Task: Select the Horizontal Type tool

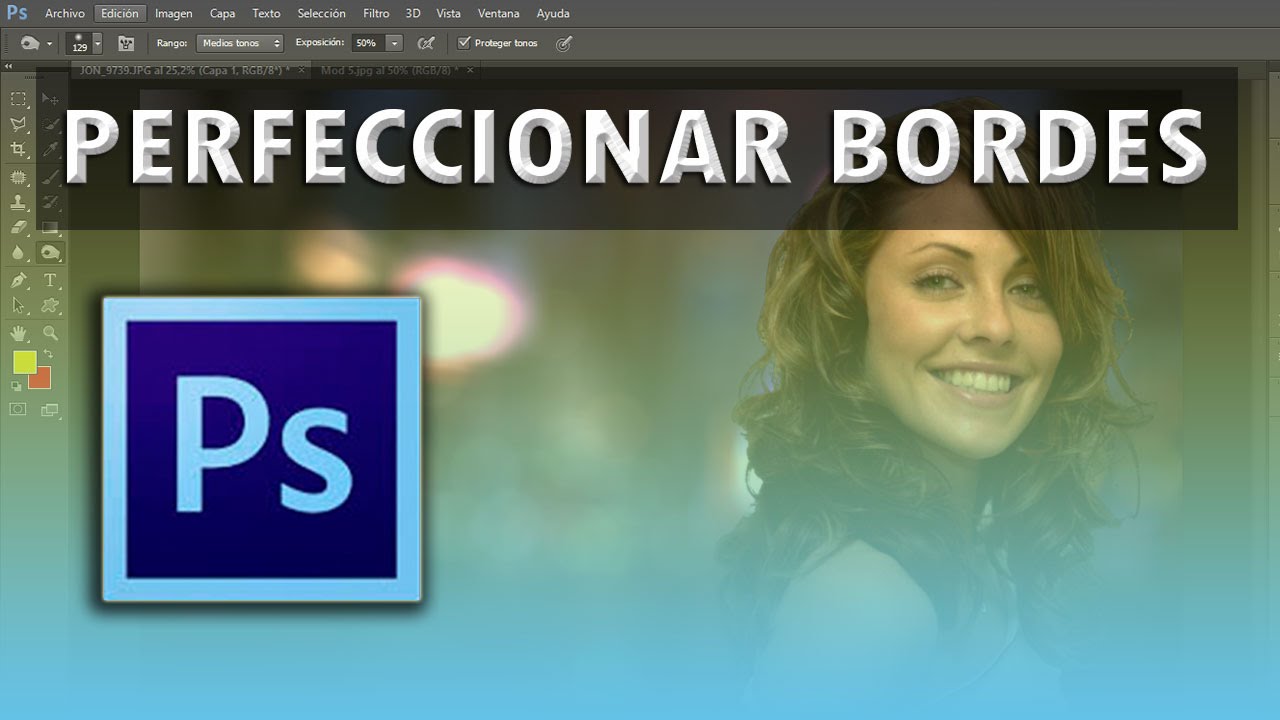Action: [50, 281]
